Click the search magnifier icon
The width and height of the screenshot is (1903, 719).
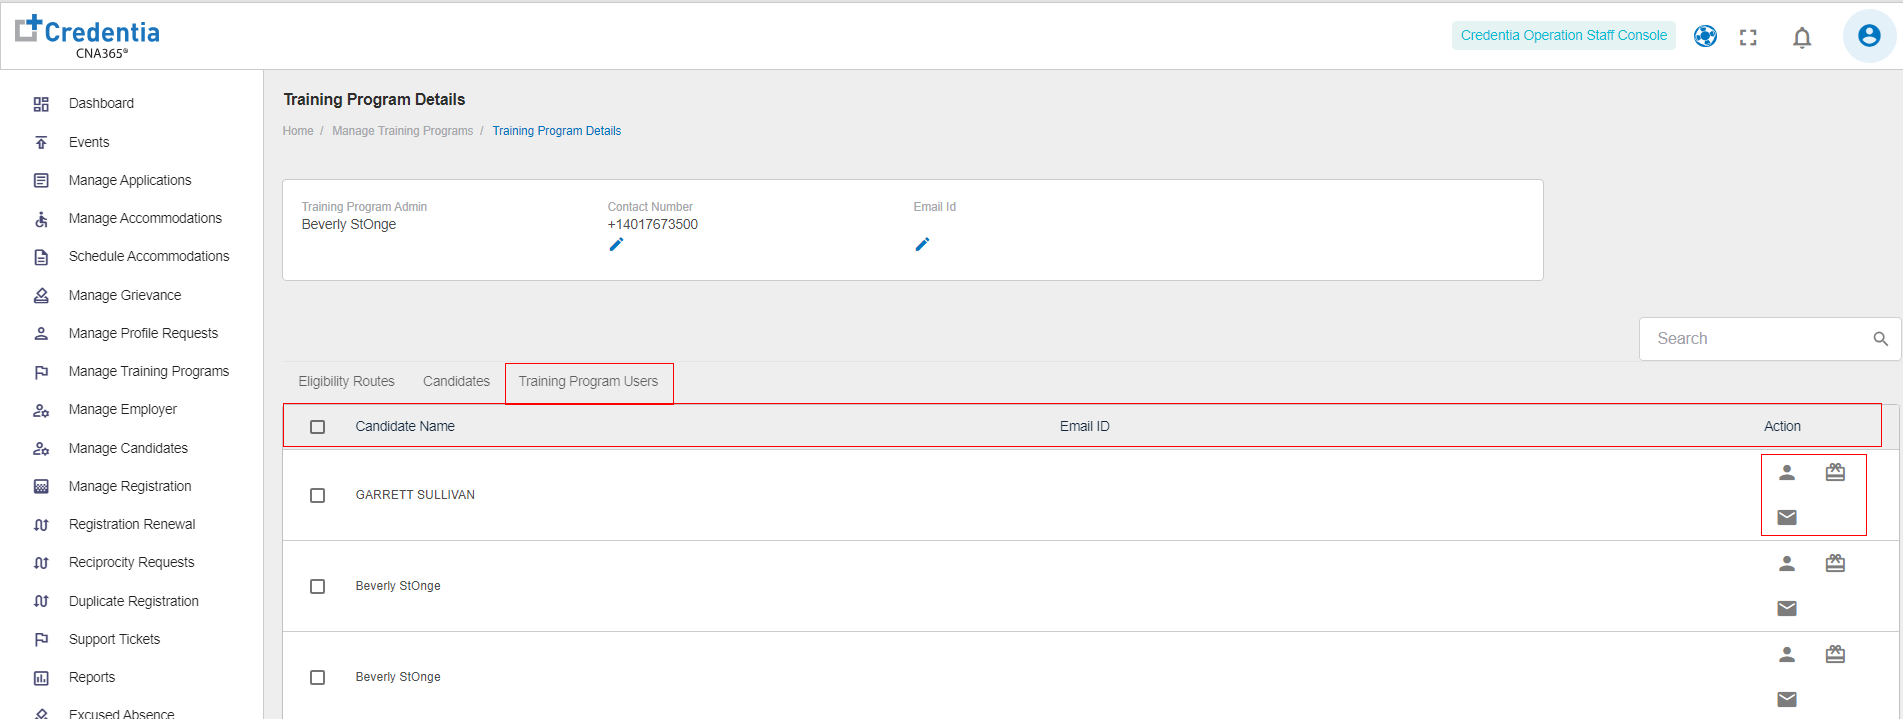(x=1880, y=339)
